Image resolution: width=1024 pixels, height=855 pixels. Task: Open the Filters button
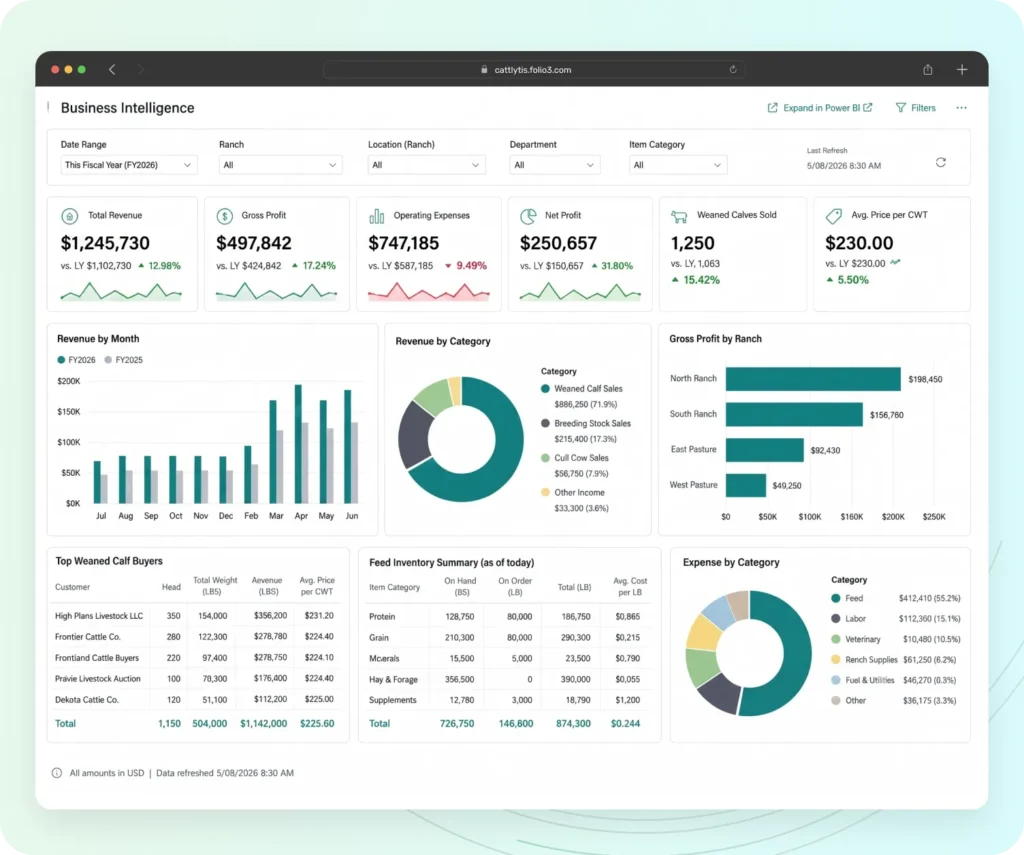(915, 108)
